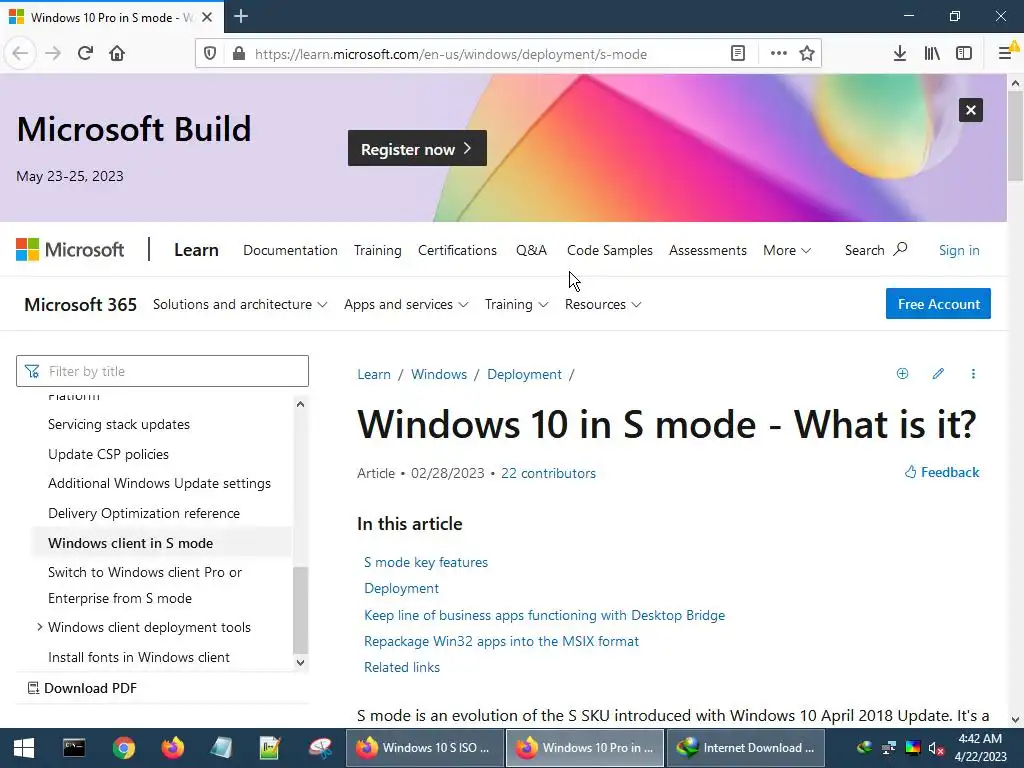Open Training in top Learn navigation
Screen dimensions: 1024x768
coord(377,250)
